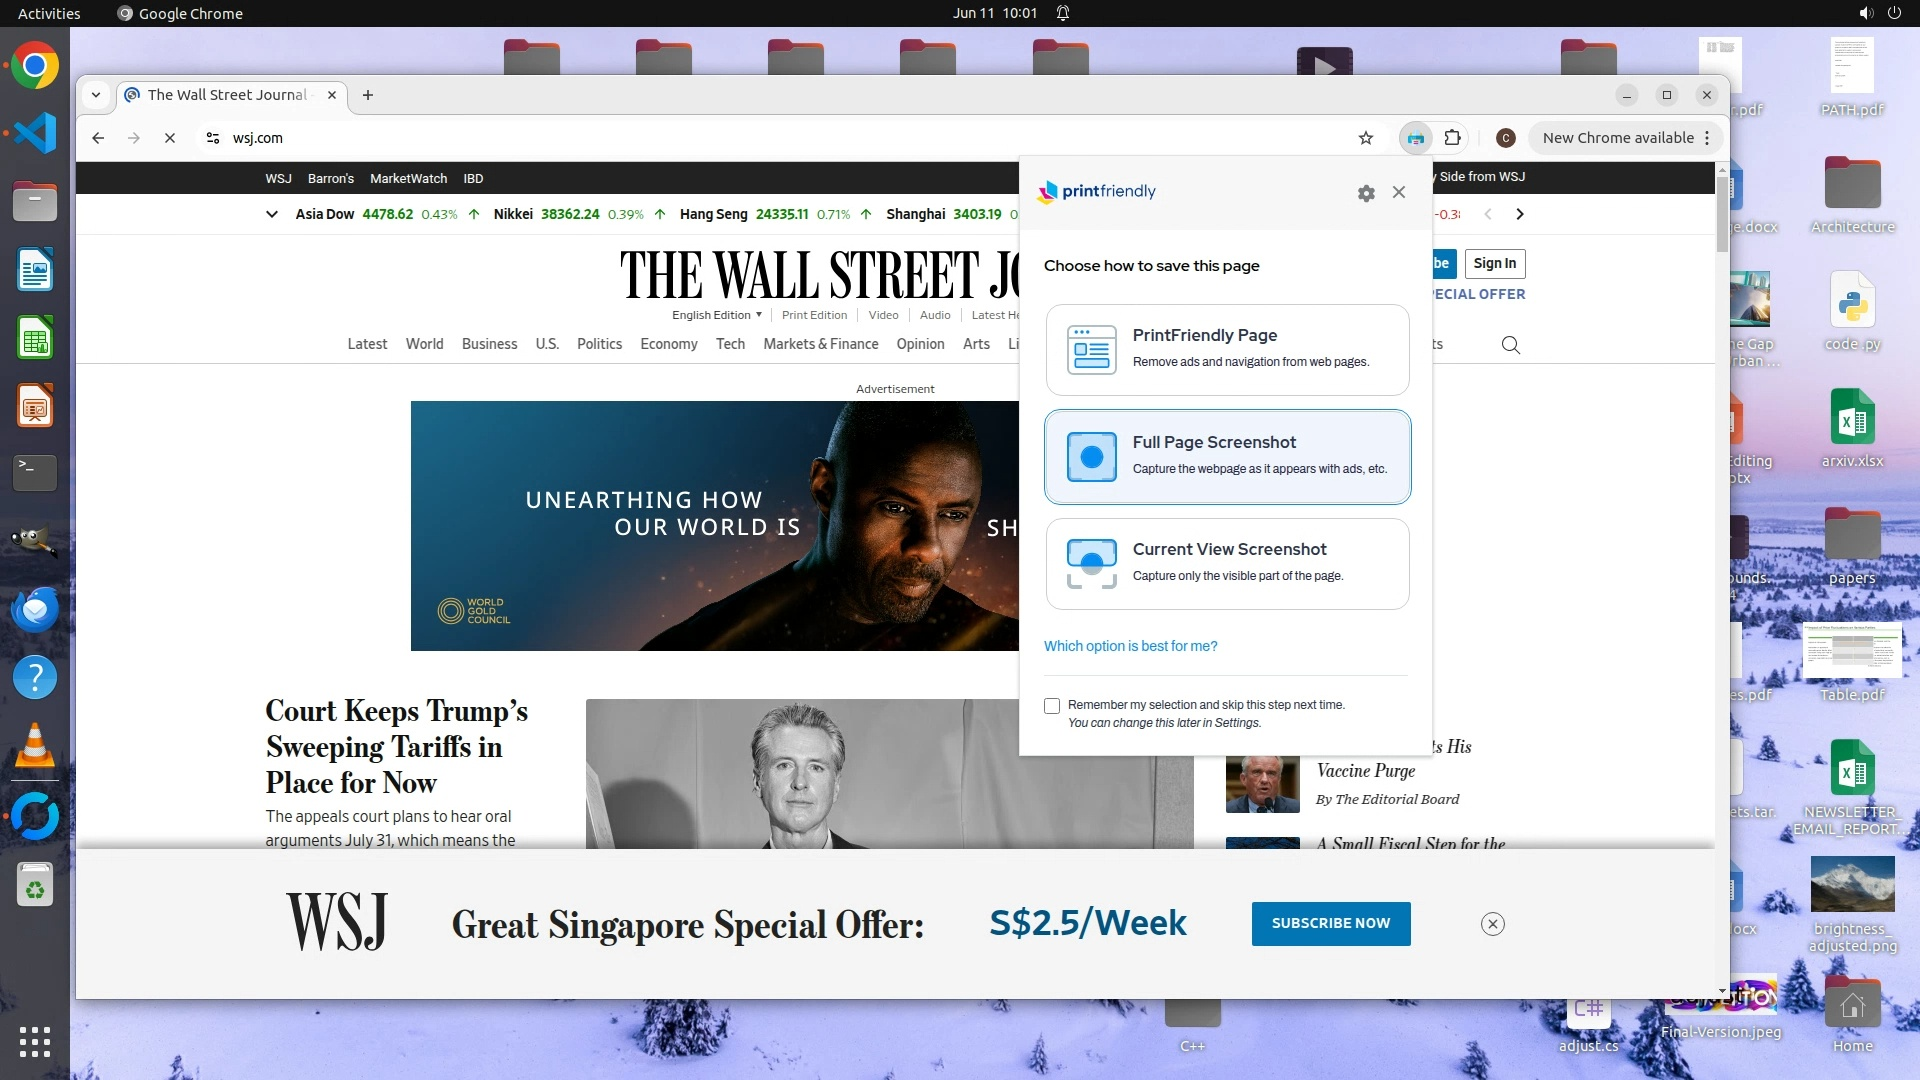
Task: Close the PrintFriendly popup panel
Action: [x=1399, y=192]
